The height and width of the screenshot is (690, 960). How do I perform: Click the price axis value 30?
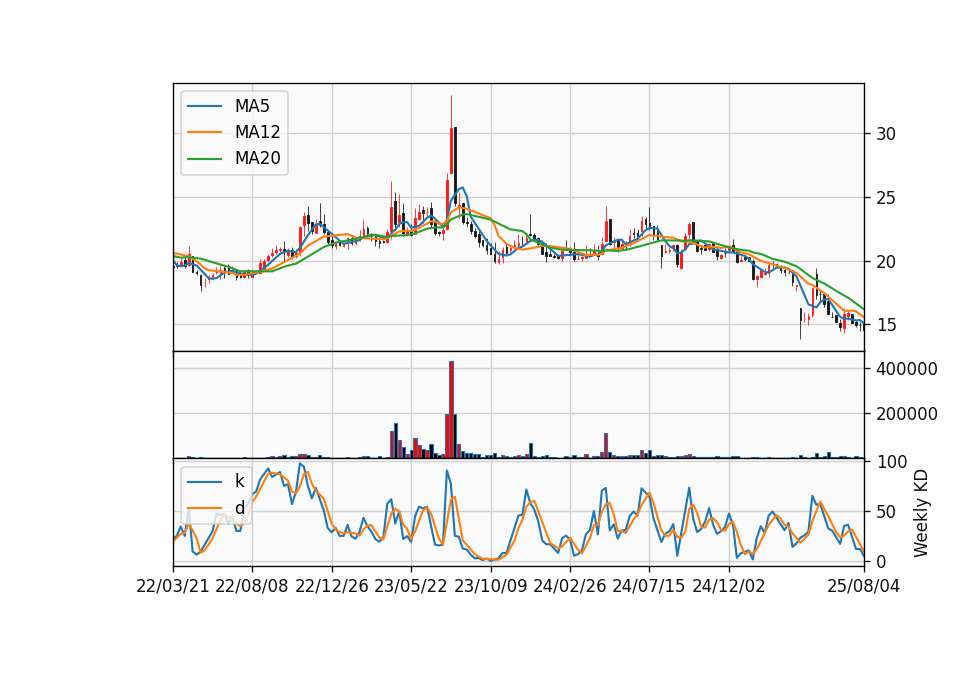[x=885, y=134]
